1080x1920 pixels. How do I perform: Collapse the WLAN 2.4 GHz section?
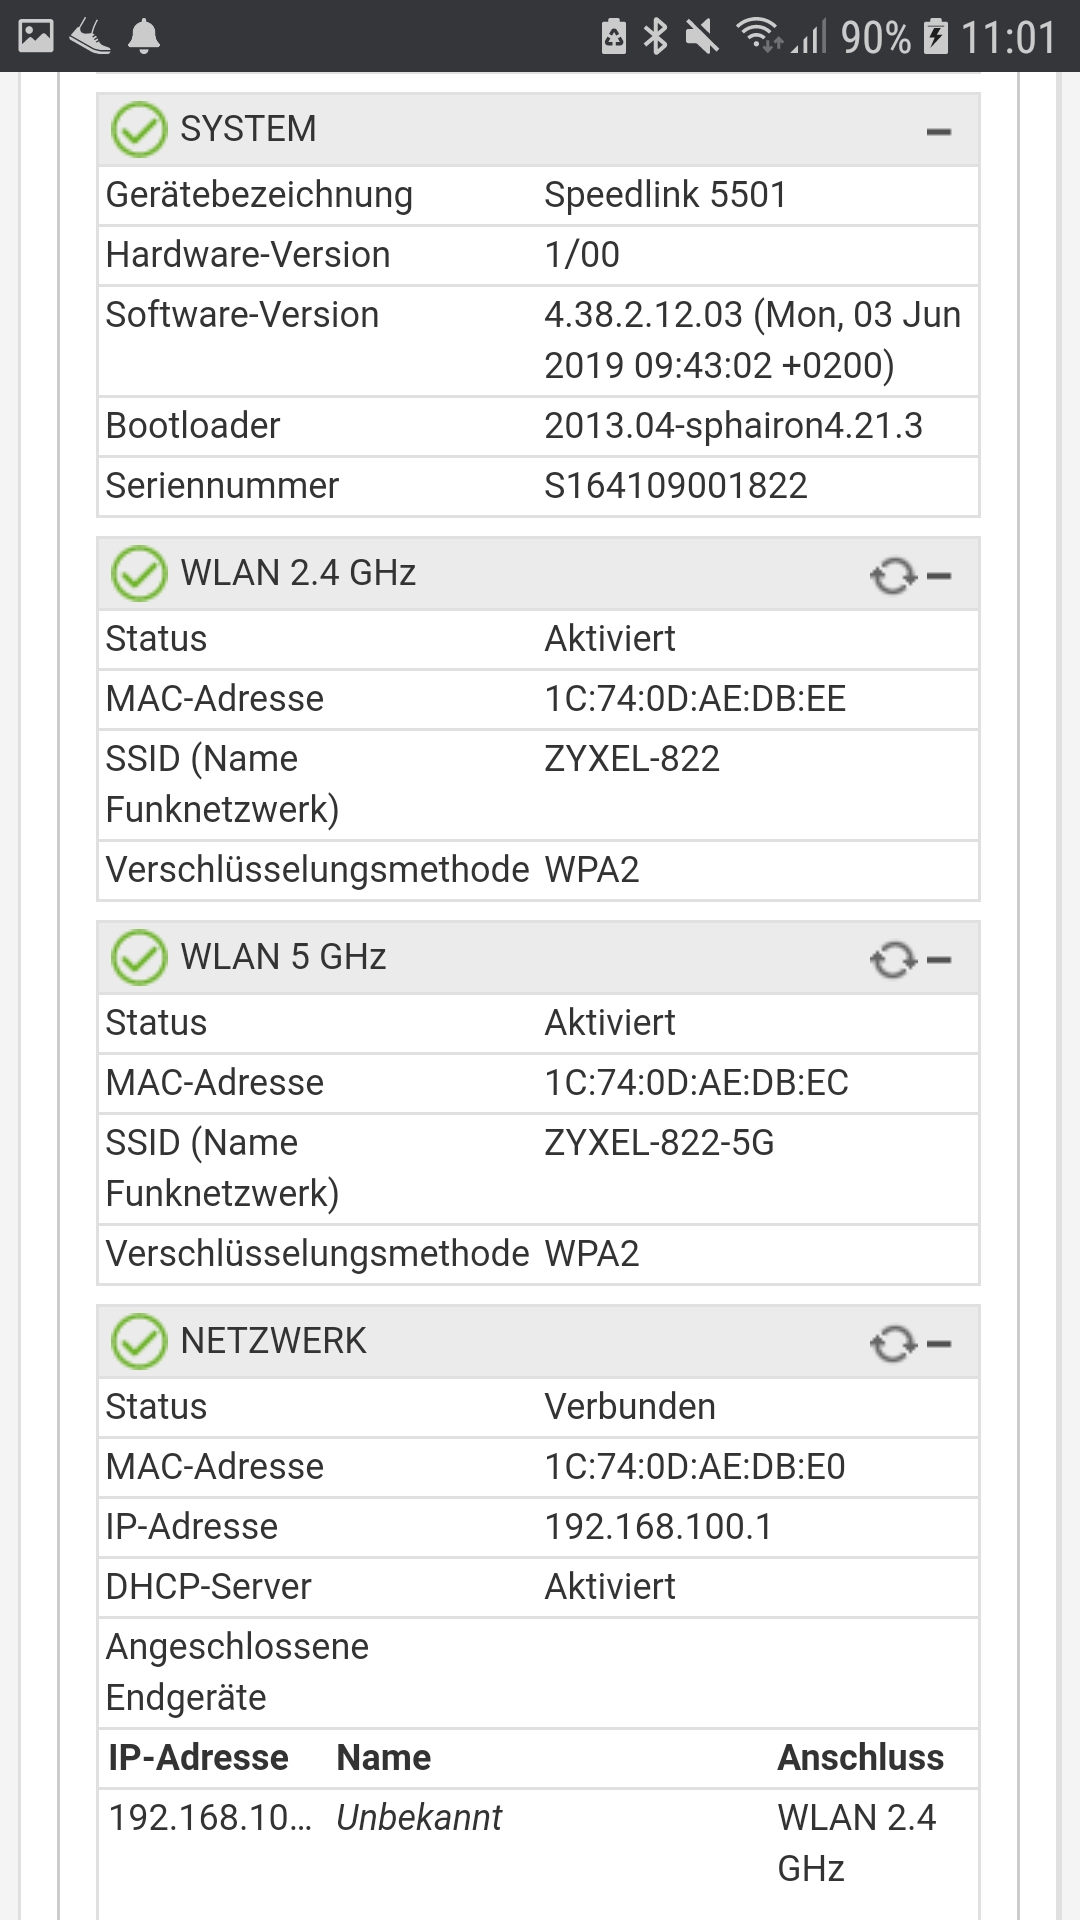point(940,575)
